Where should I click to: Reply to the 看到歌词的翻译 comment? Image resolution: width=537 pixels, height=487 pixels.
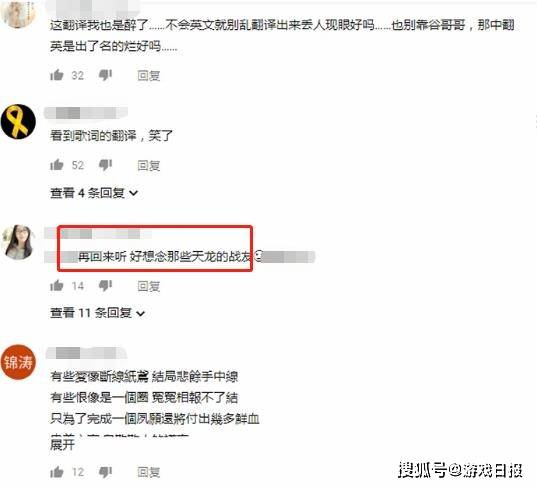(149, 166)
